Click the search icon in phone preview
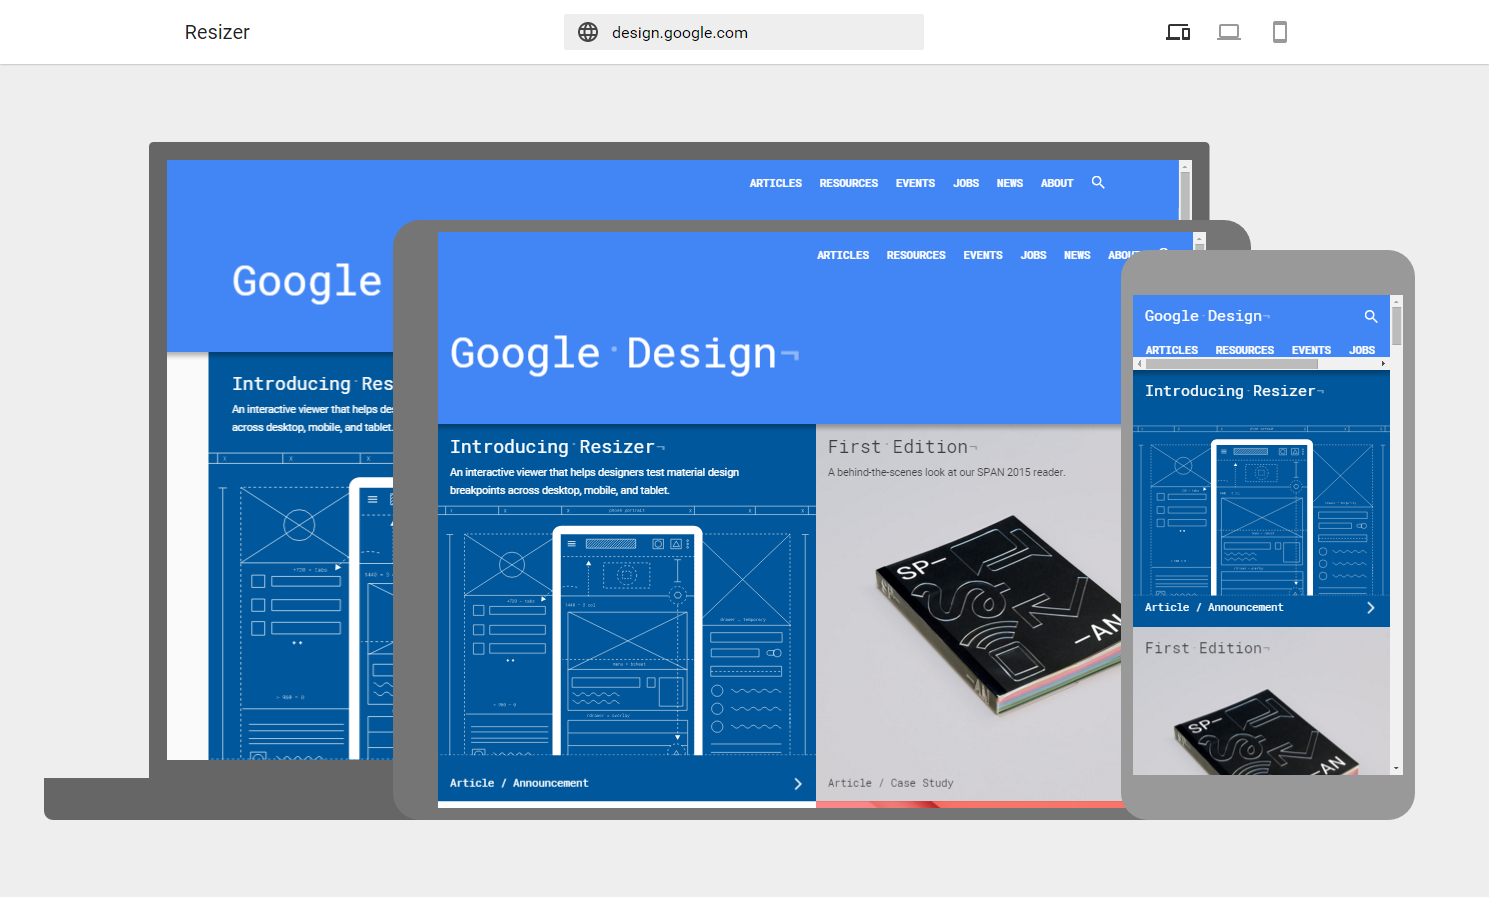This screenshot has width=1489, height=897. [x=1371, y=316]
